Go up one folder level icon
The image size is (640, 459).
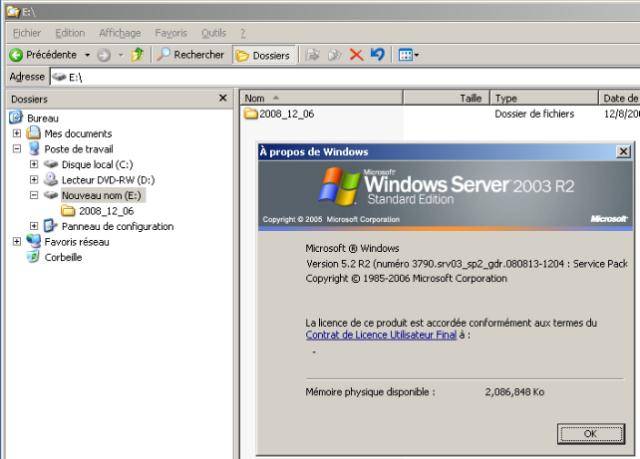pos(137,54)
